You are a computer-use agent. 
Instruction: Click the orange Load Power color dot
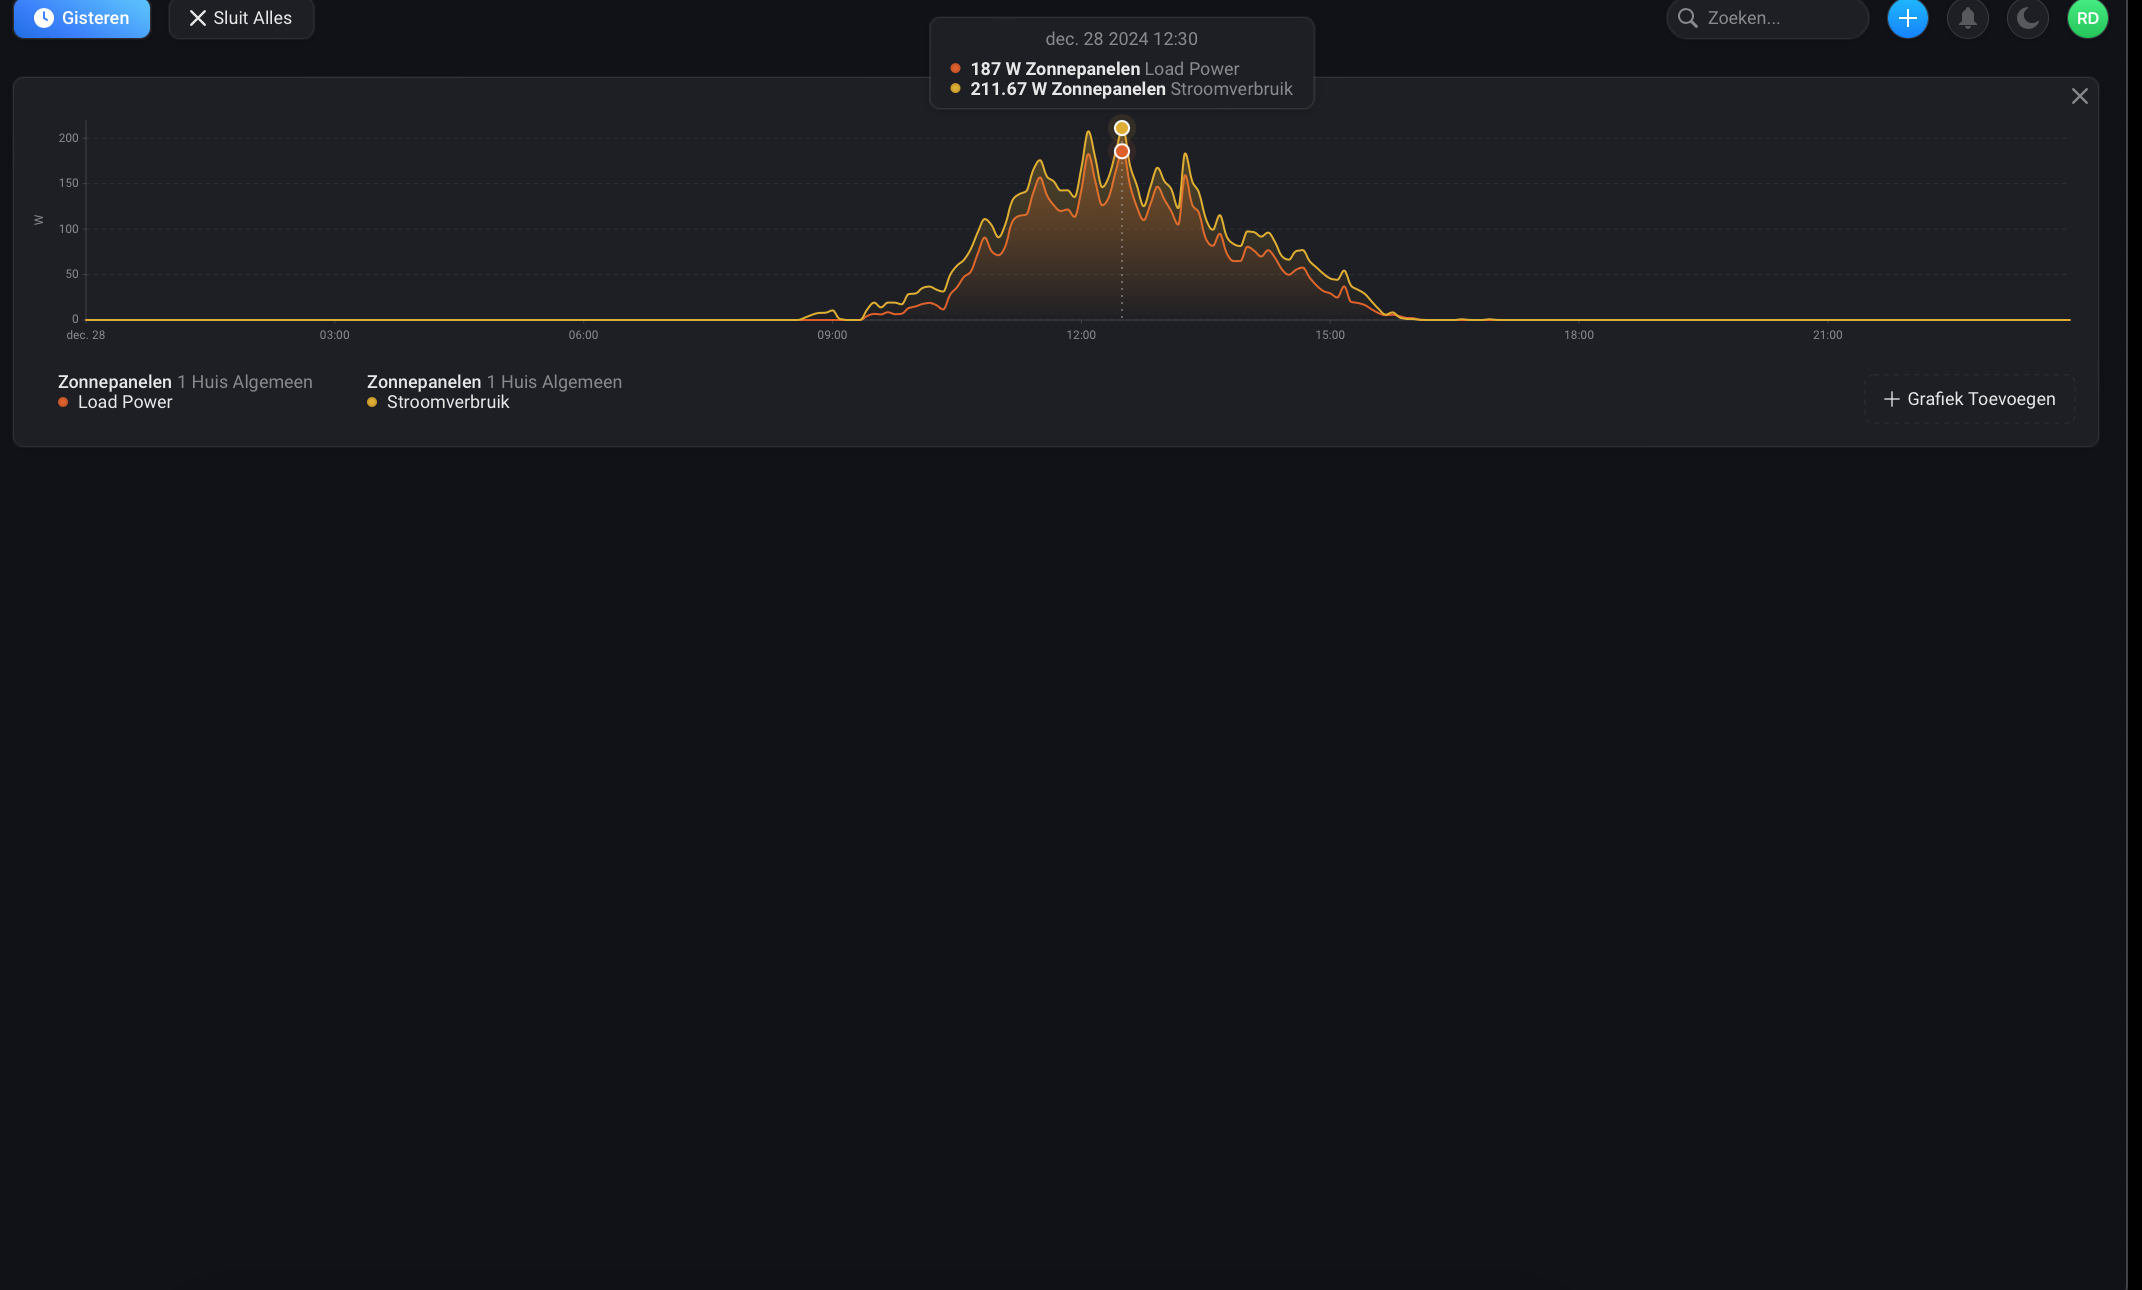[x=63, y=402]
